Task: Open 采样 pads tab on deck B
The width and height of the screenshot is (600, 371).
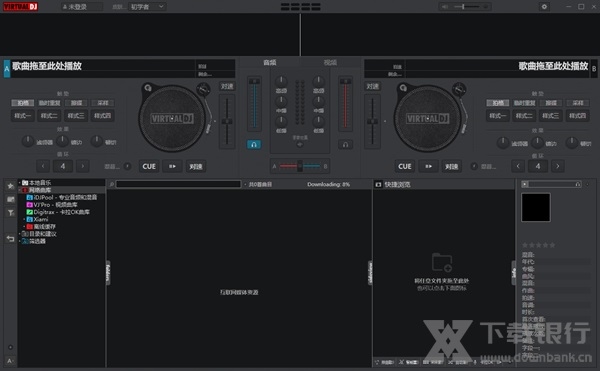Action: tap(578, 103)
